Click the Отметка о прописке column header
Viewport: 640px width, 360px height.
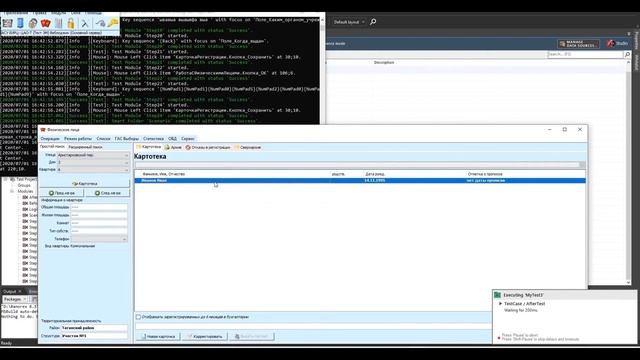click(x=485, y=174)
